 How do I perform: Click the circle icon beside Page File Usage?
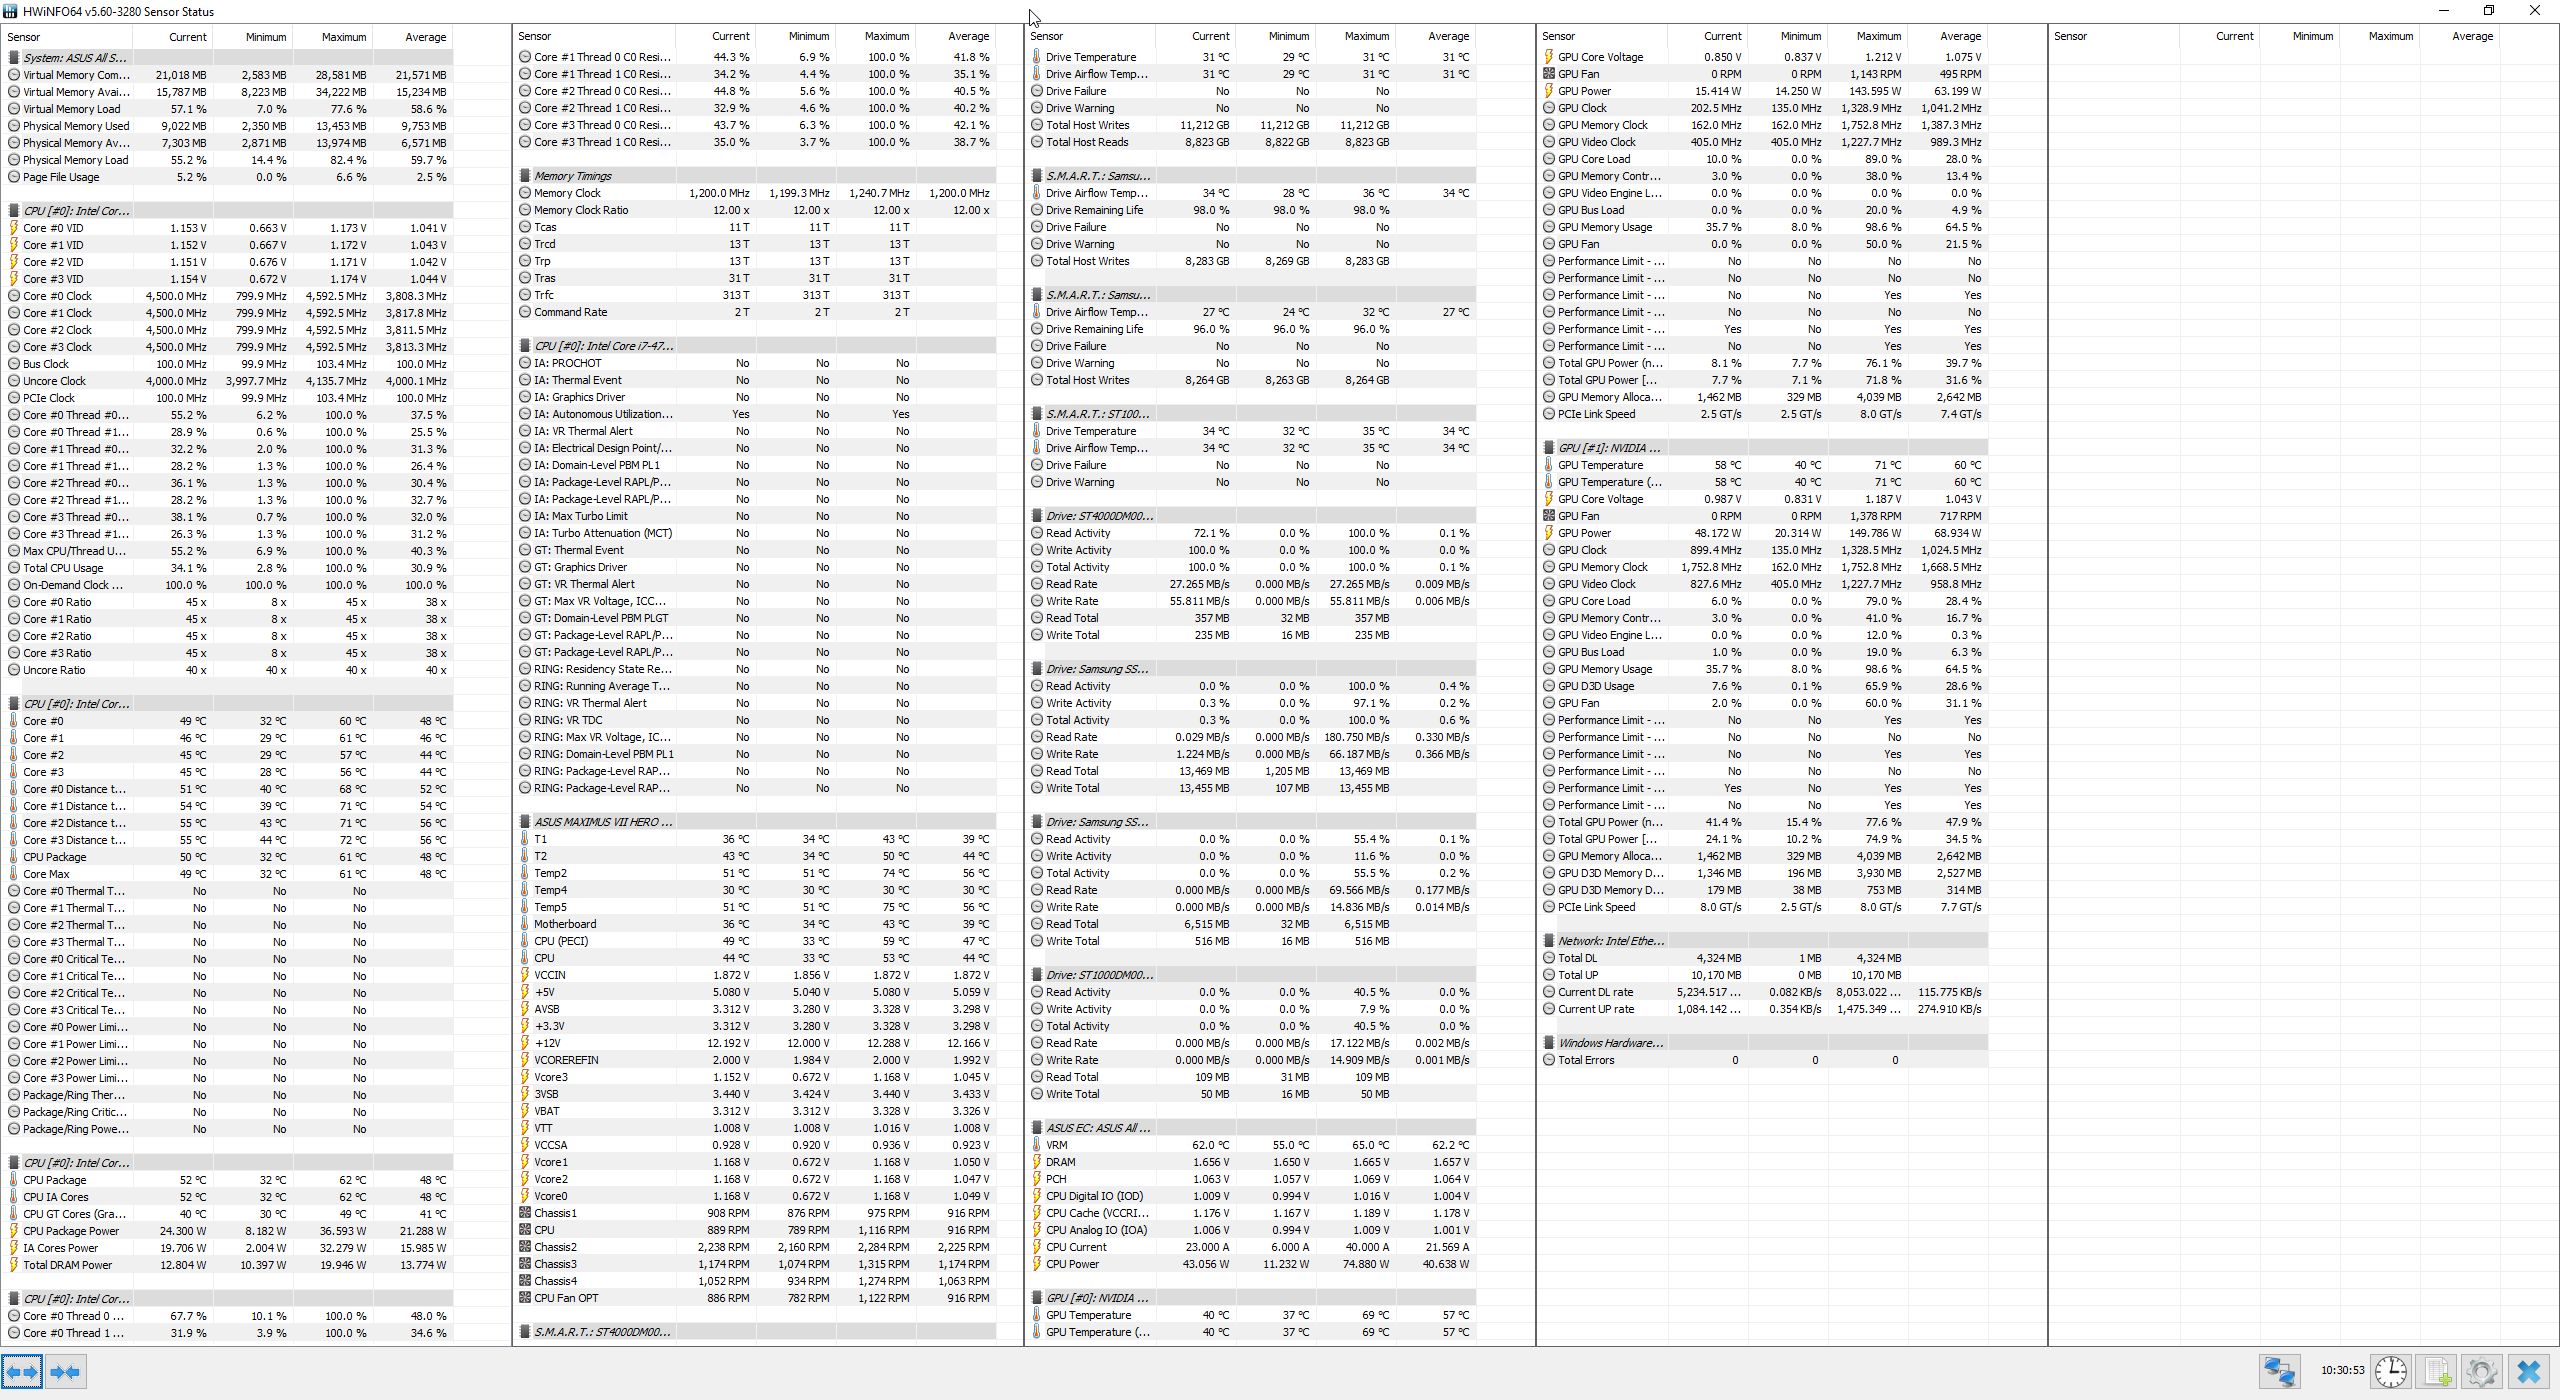14,177
